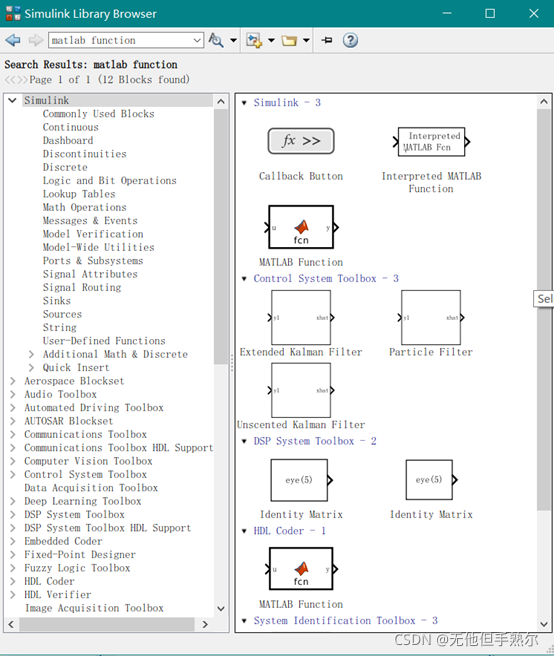Select Commonly Used Blocks library
Screen dimensions: 554x656
coord(98,114)
